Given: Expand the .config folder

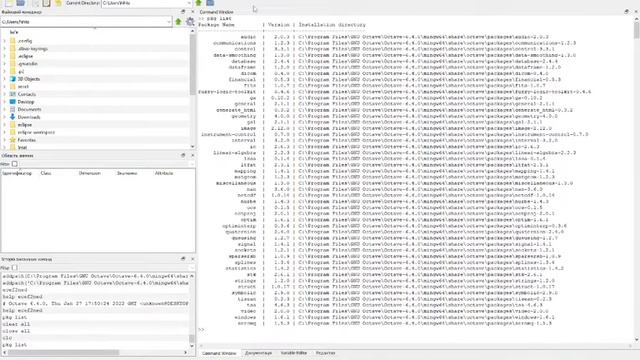Looking at the screenshot, I should (x=4, y=41).
